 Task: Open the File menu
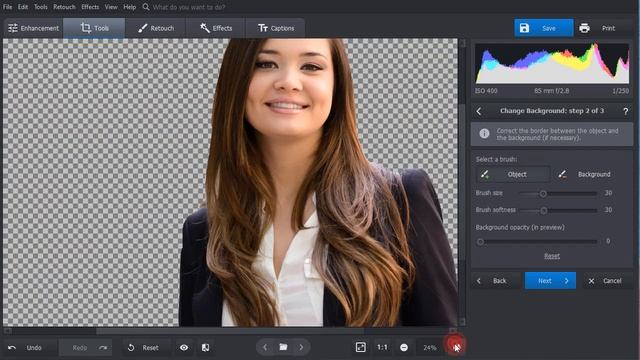click(x=7, y=7)
